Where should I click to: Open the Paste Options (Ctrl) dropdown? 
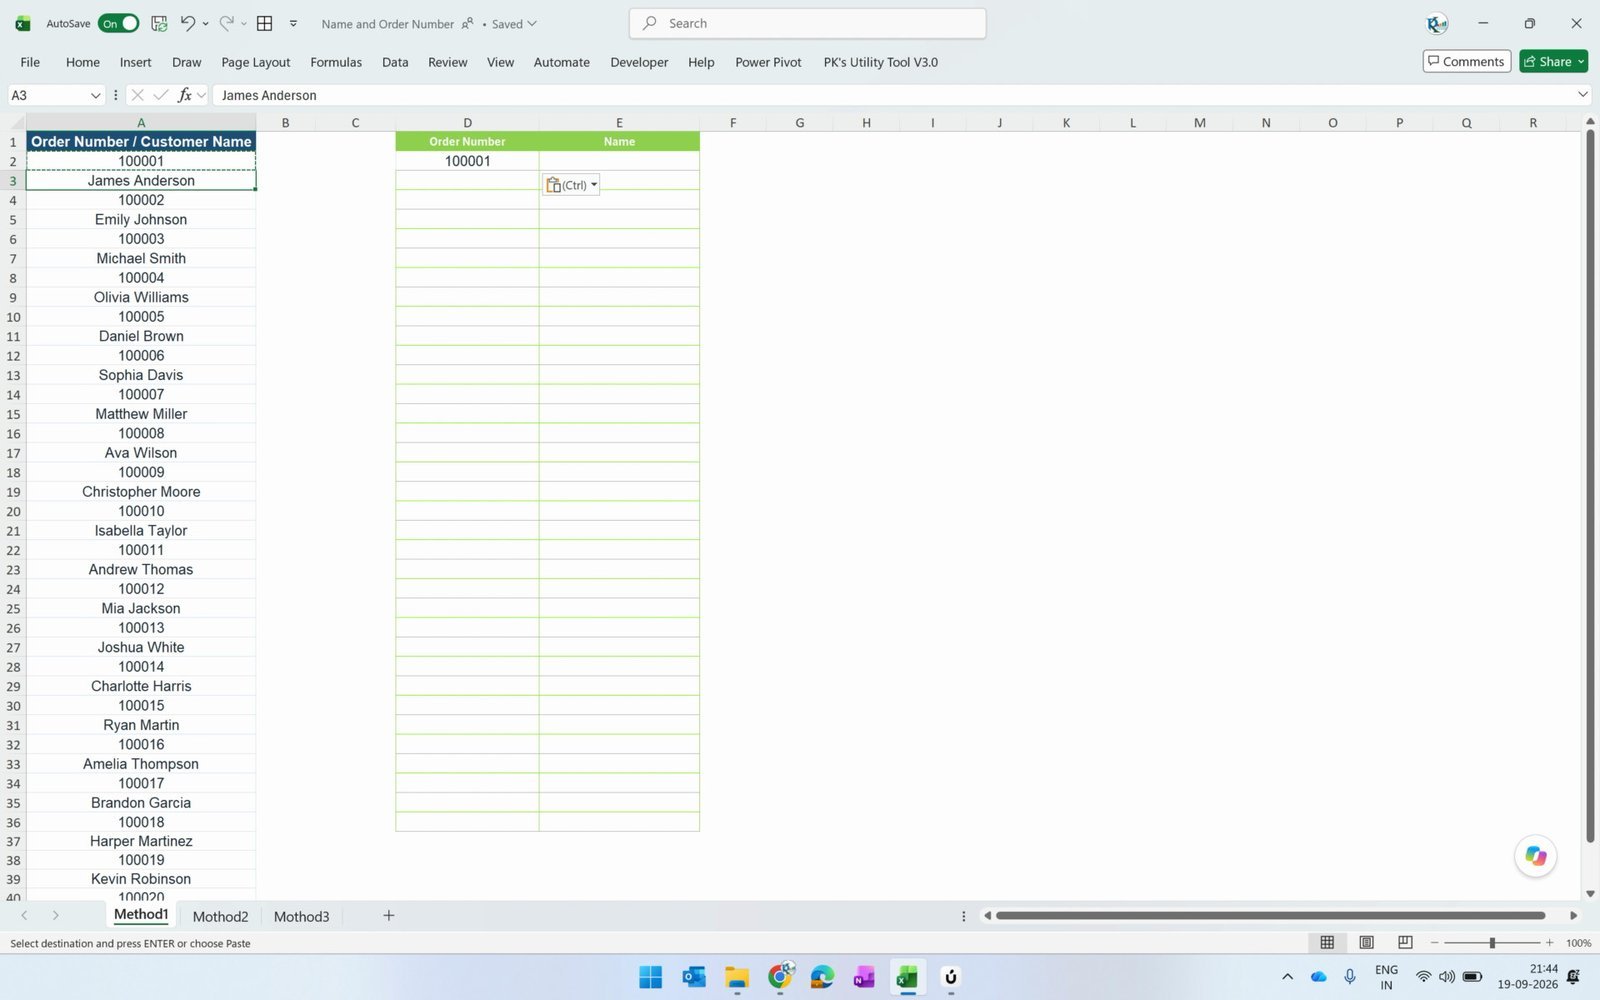click(x=571, y=185)
